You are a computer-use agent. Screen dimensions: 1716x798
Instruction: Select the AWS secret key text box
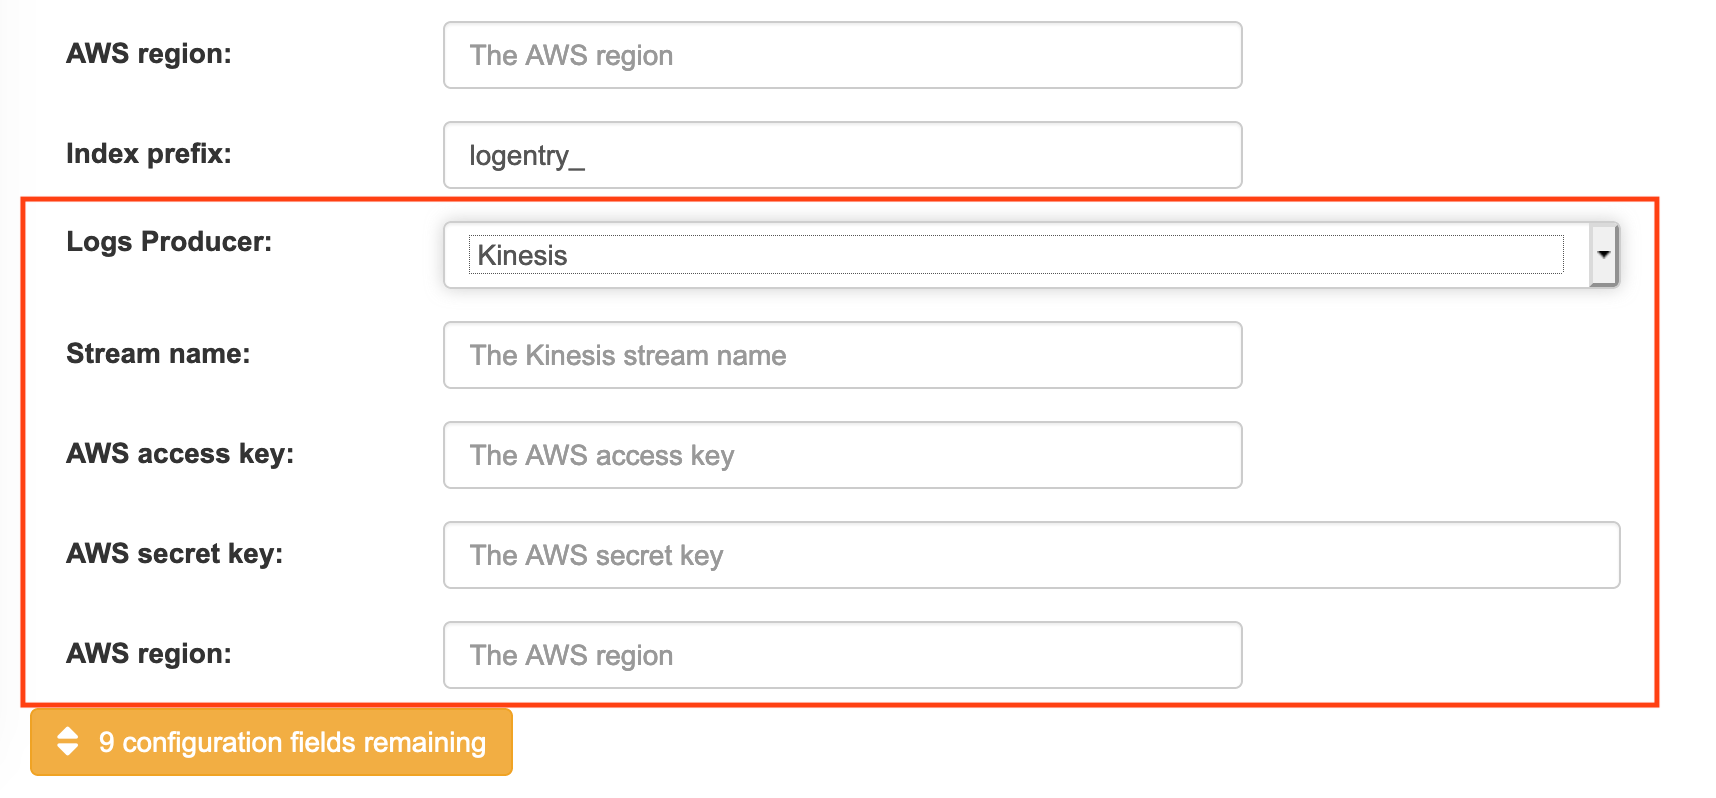point(1031,555)
